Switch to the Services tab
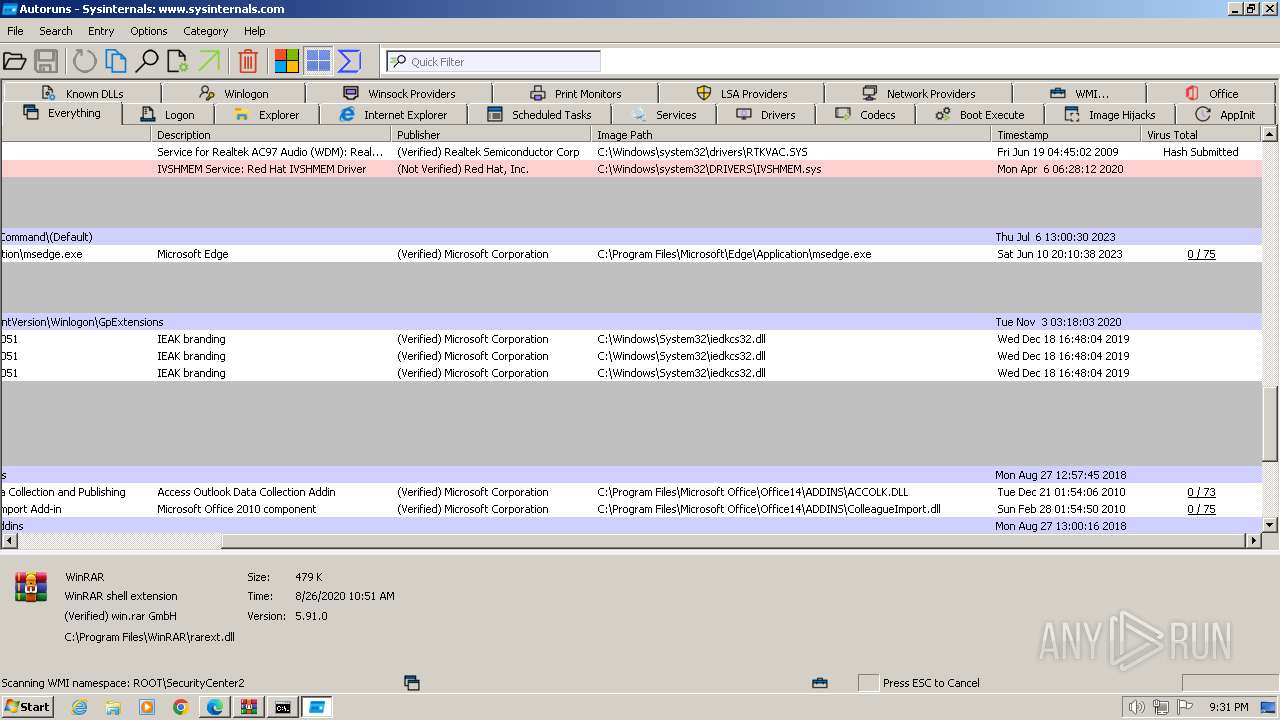The width and height of the screenshot is (1280, 720). click(663, 115)
